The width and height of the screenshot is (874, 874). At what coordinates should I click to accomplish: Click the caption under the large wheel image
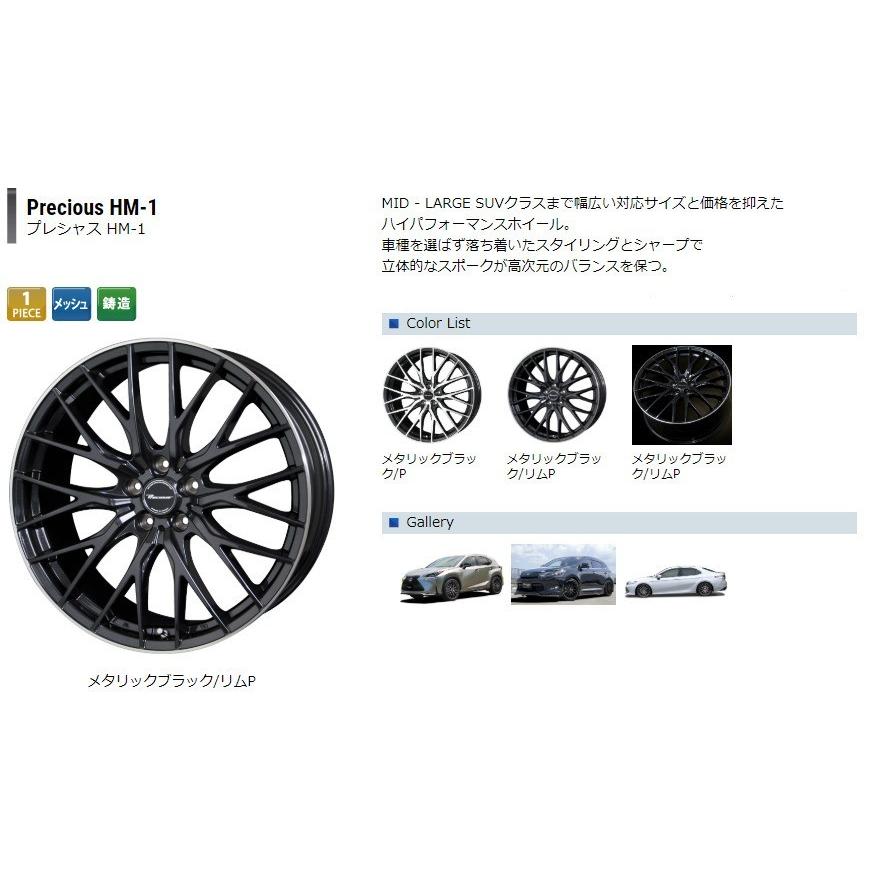click(172, 681)
